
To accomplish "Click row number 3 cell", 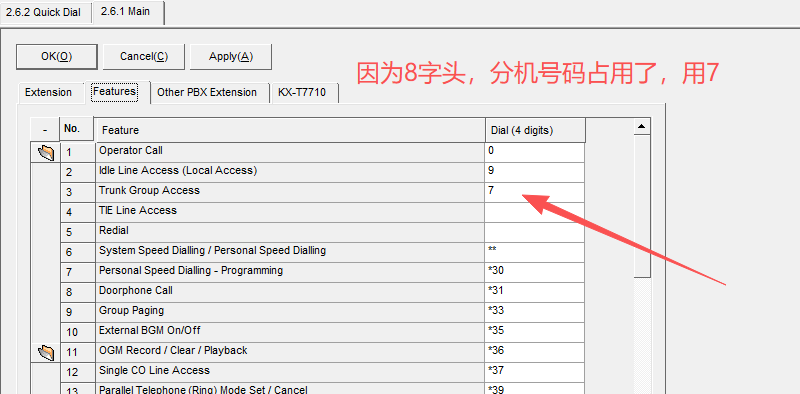I will point(78,192).
